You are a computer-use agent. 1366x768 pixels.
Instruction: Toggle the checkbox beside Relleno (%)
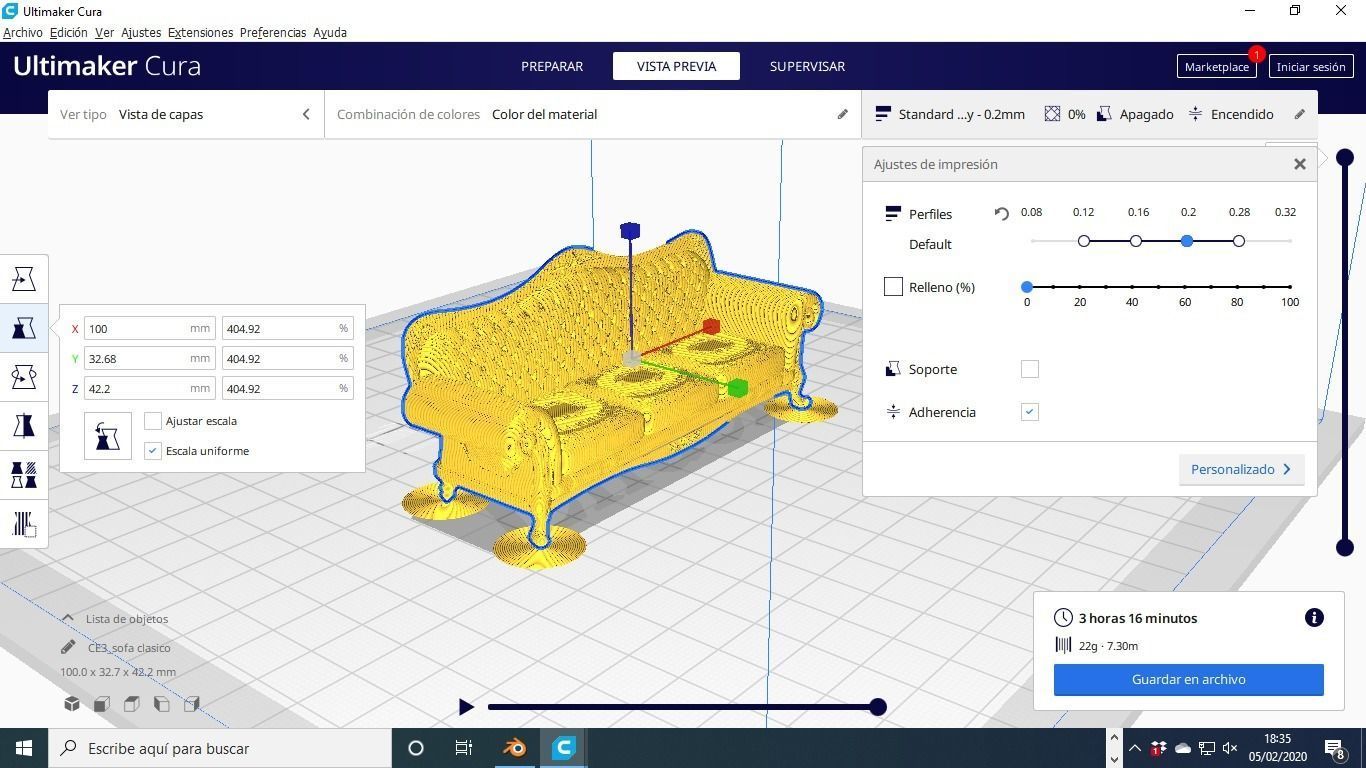(893, 287)
